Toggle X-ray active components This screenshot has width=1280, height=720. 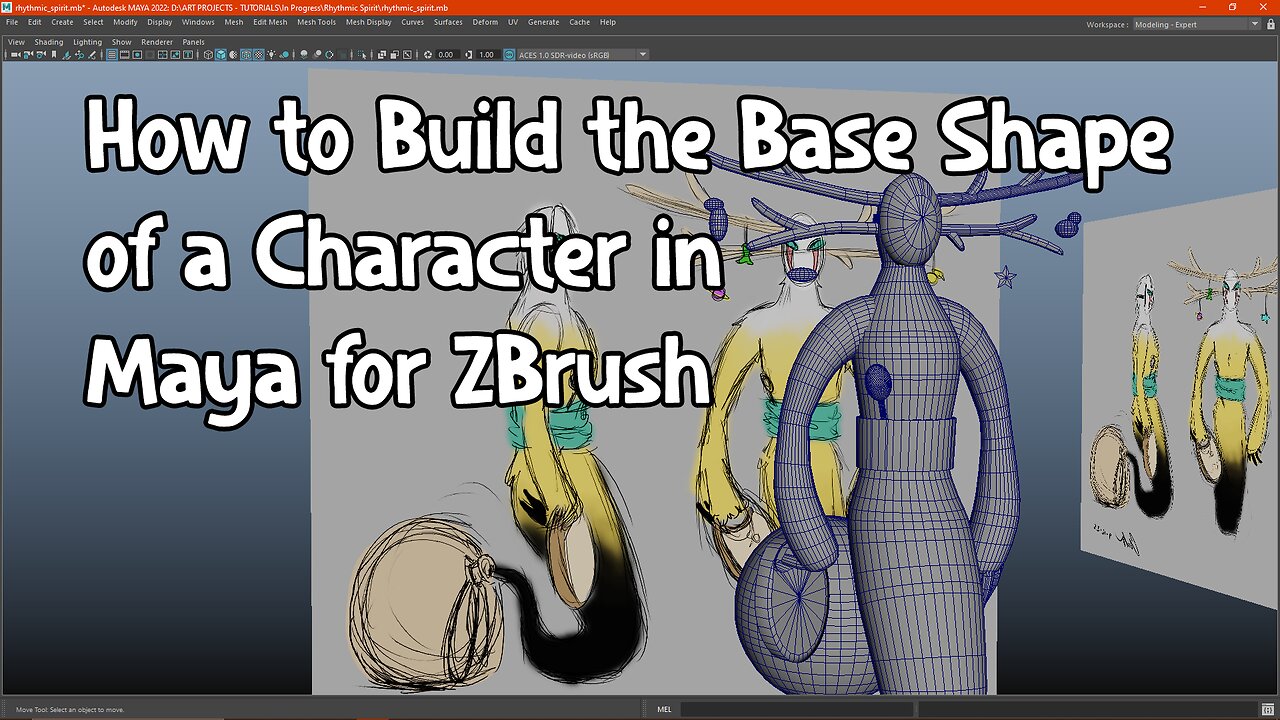pos(394,55)
